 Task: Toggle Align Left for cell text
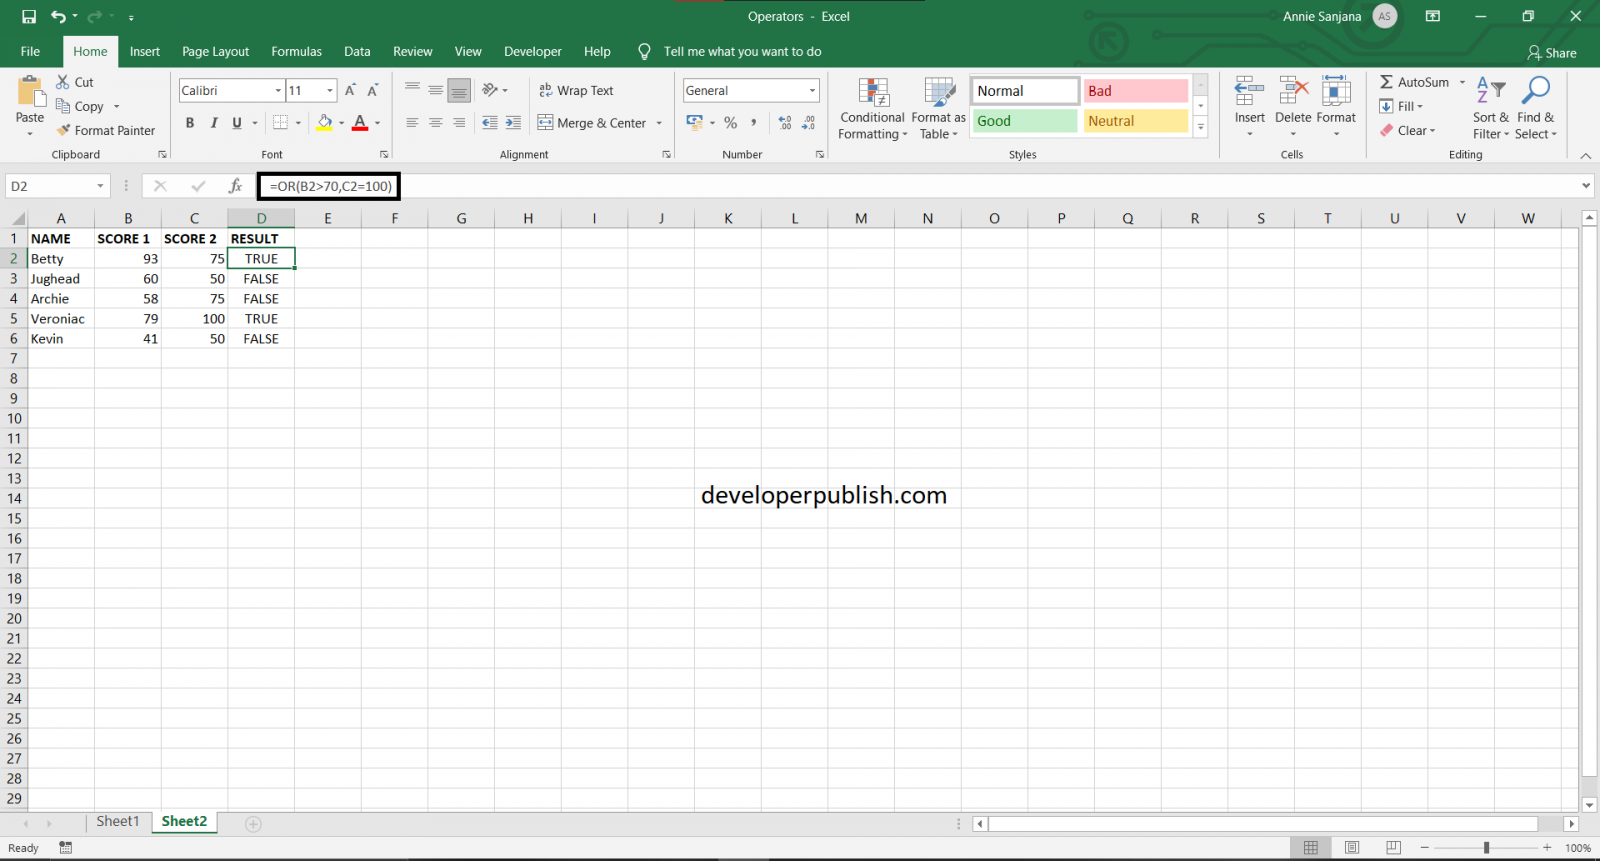(412, 122)
